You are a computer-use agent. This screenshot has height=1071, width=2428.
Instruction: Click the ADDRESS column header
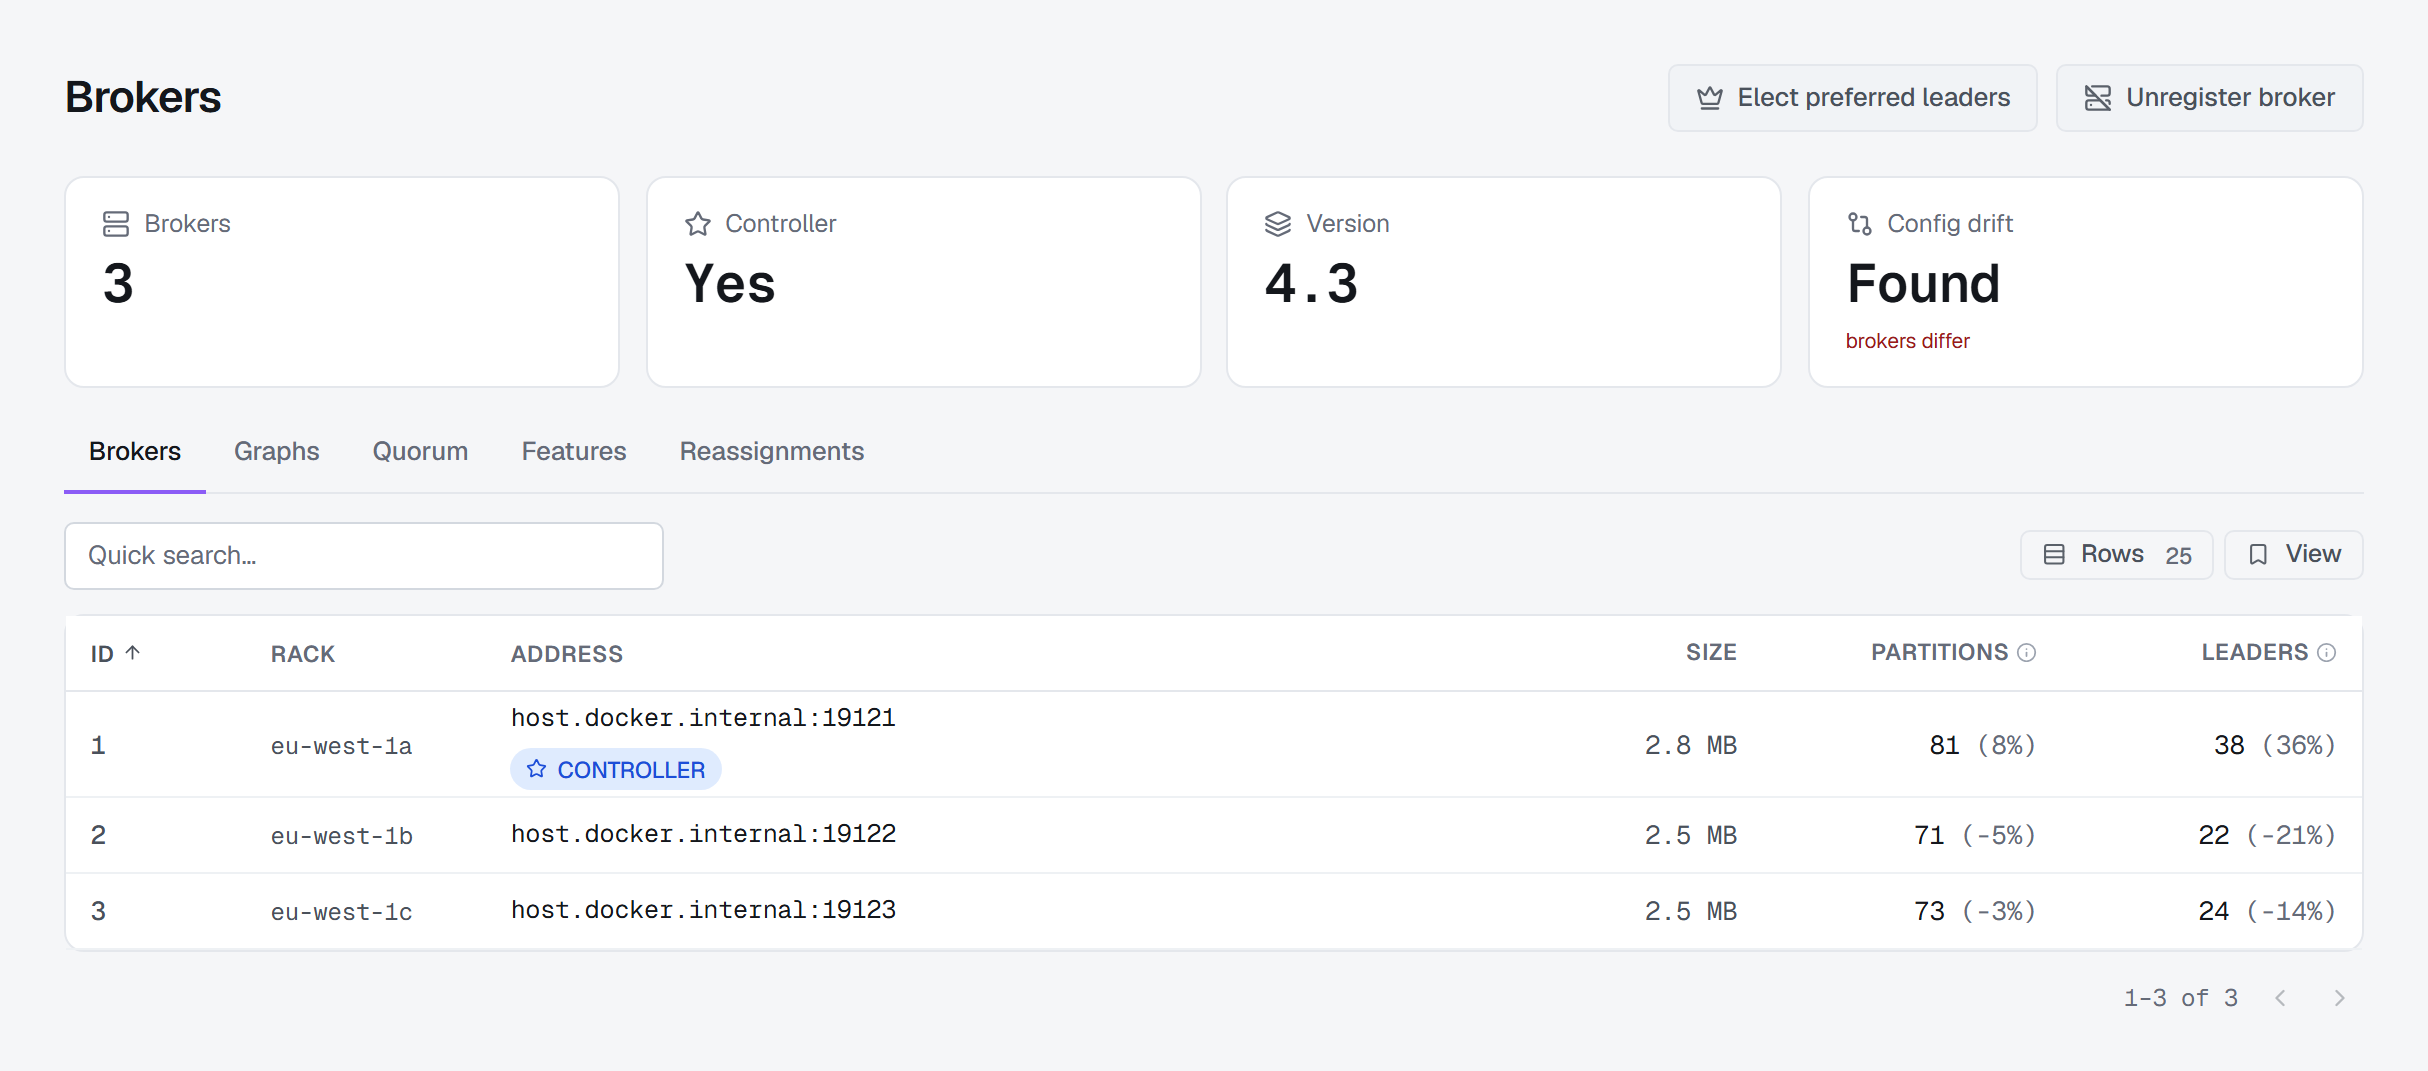point(567,654)
